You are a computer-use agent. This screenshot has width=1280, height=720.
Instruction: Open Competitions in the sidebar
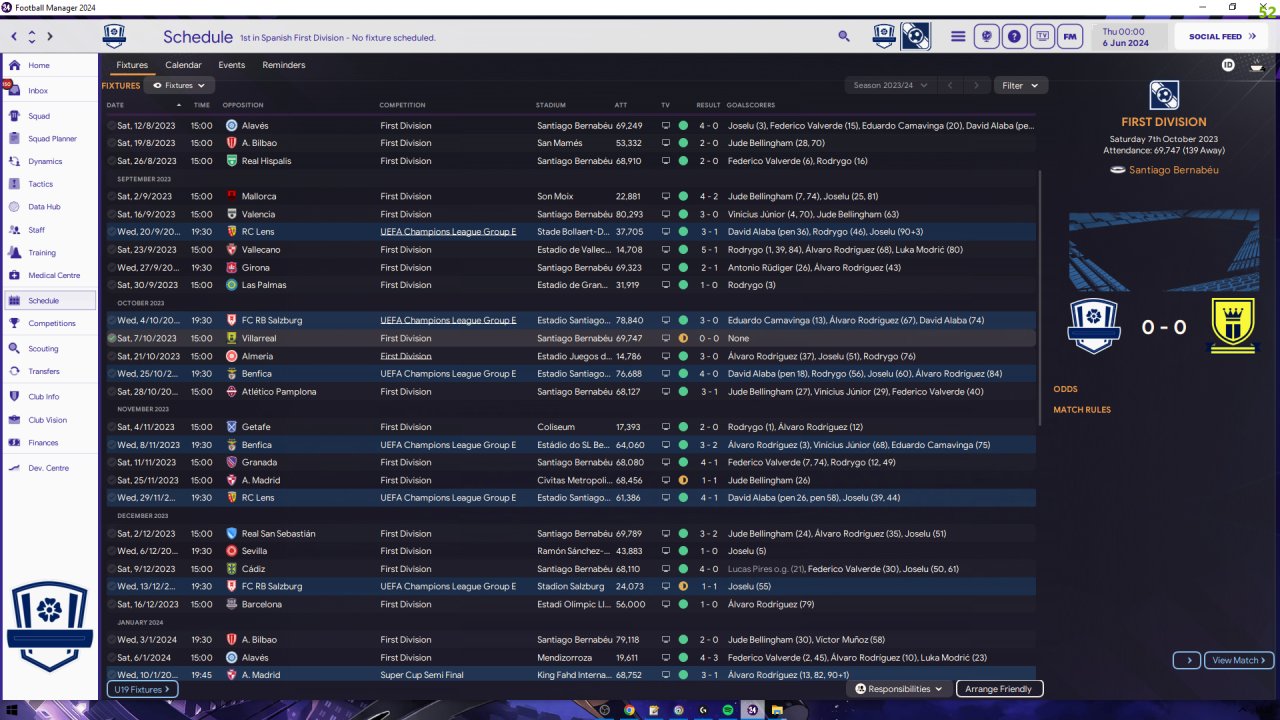(x=50, y=323)
